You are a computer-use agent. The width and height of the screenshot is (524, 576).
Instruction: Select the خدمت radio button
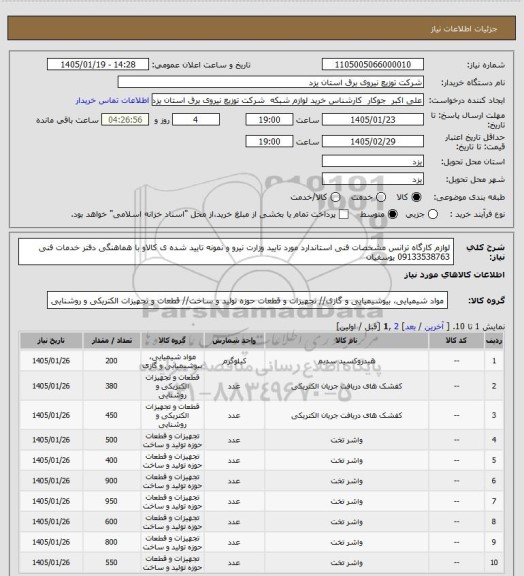pos(381,197)
